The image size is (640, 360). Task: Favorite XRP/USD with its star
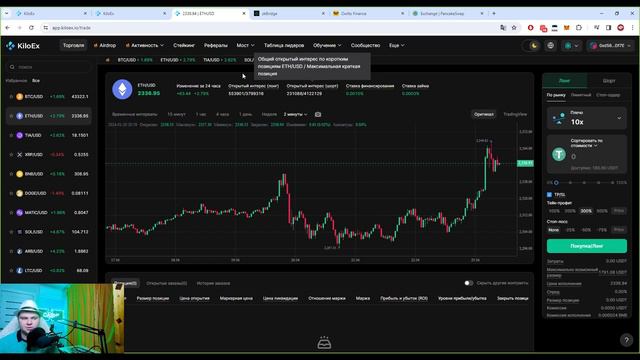click(11, 155)
